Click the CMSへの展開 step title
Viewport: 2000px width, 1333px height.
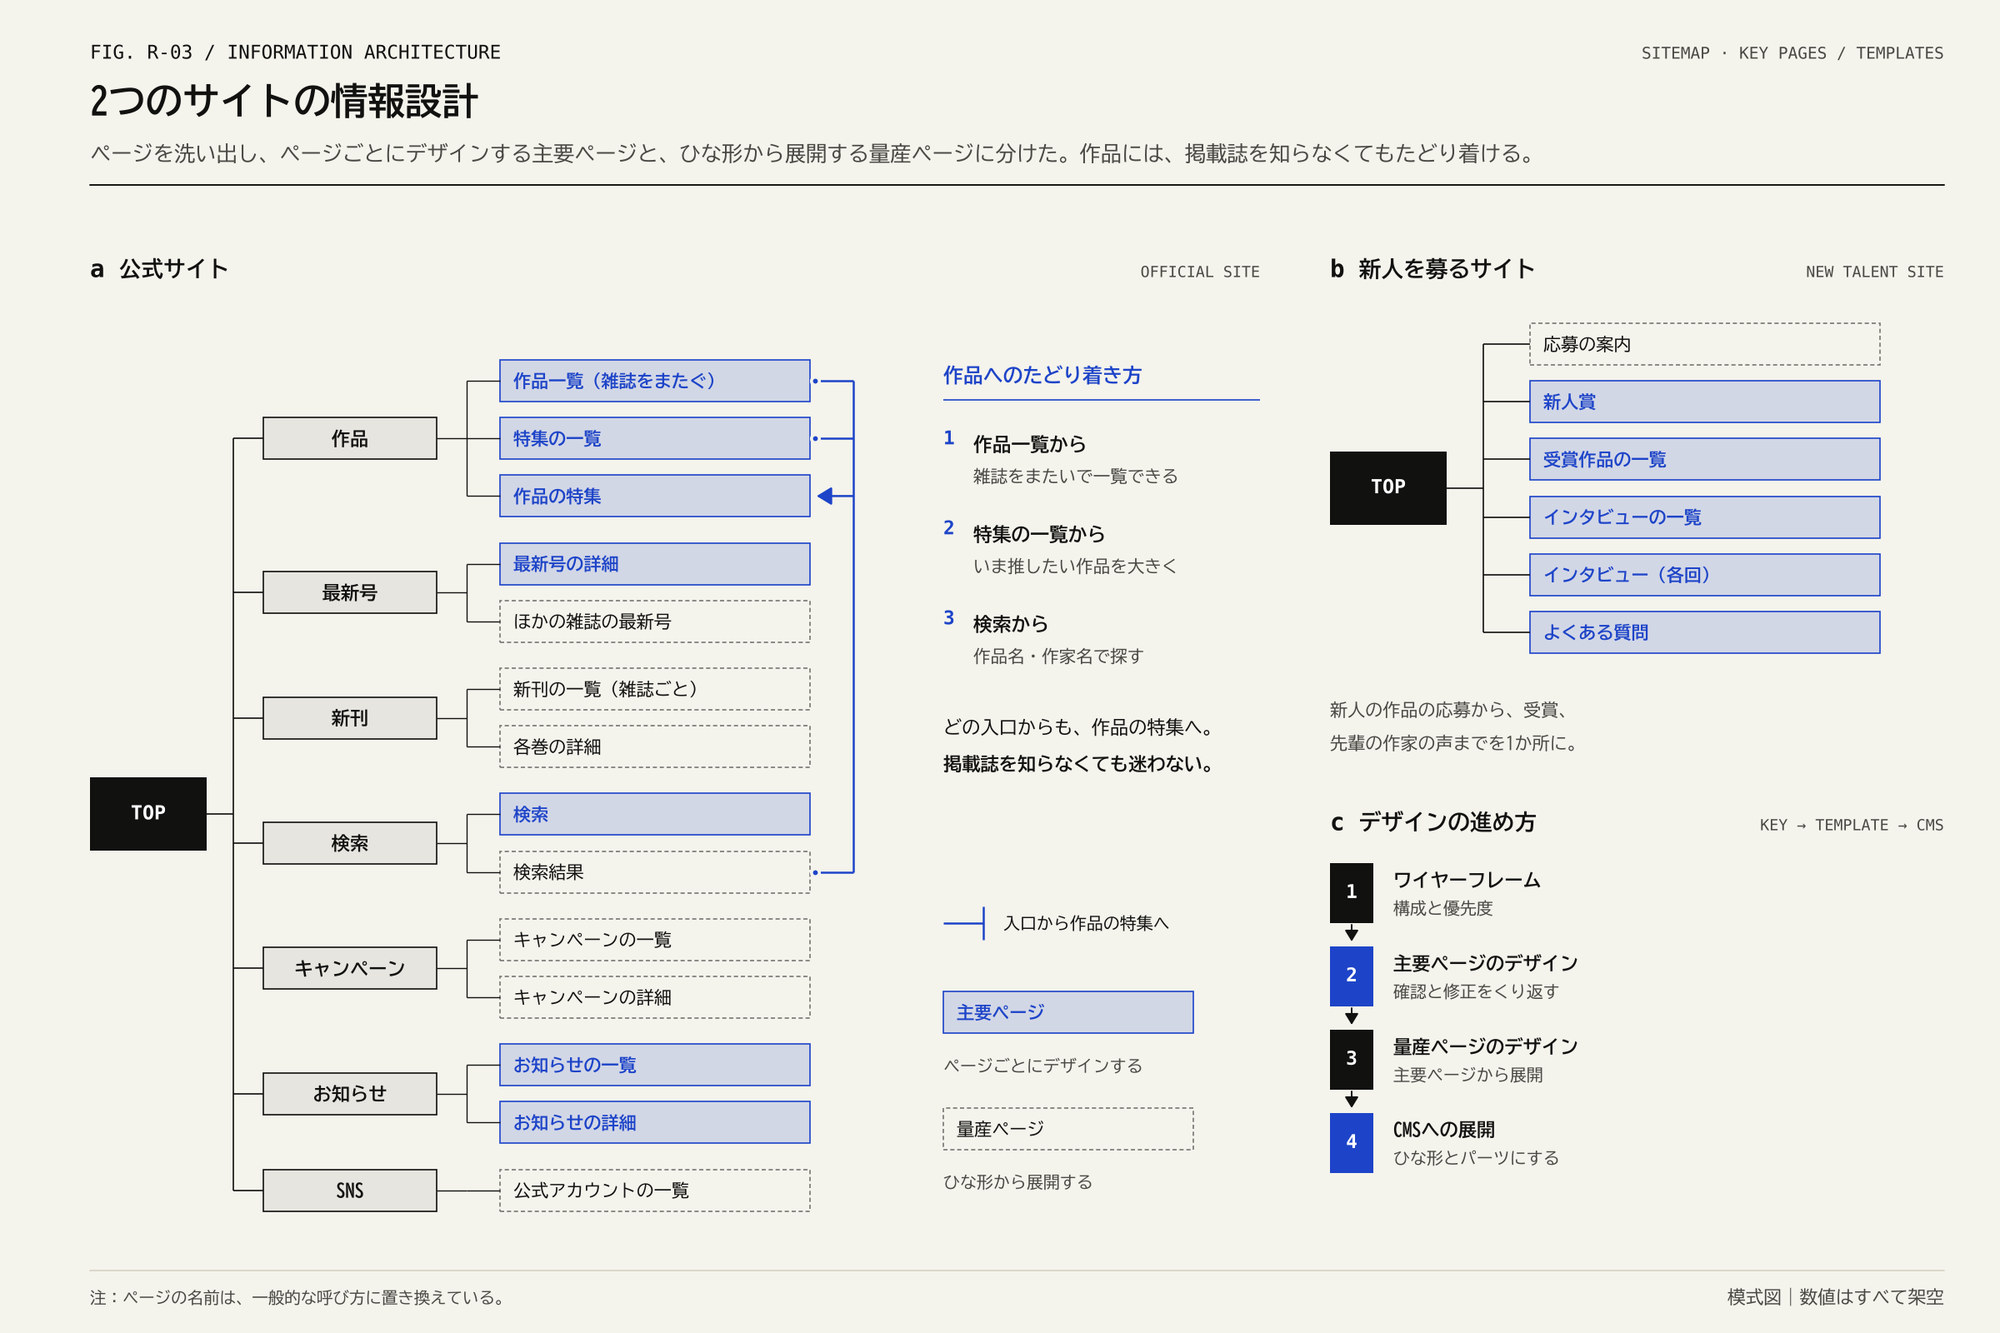(1444, 1129)
